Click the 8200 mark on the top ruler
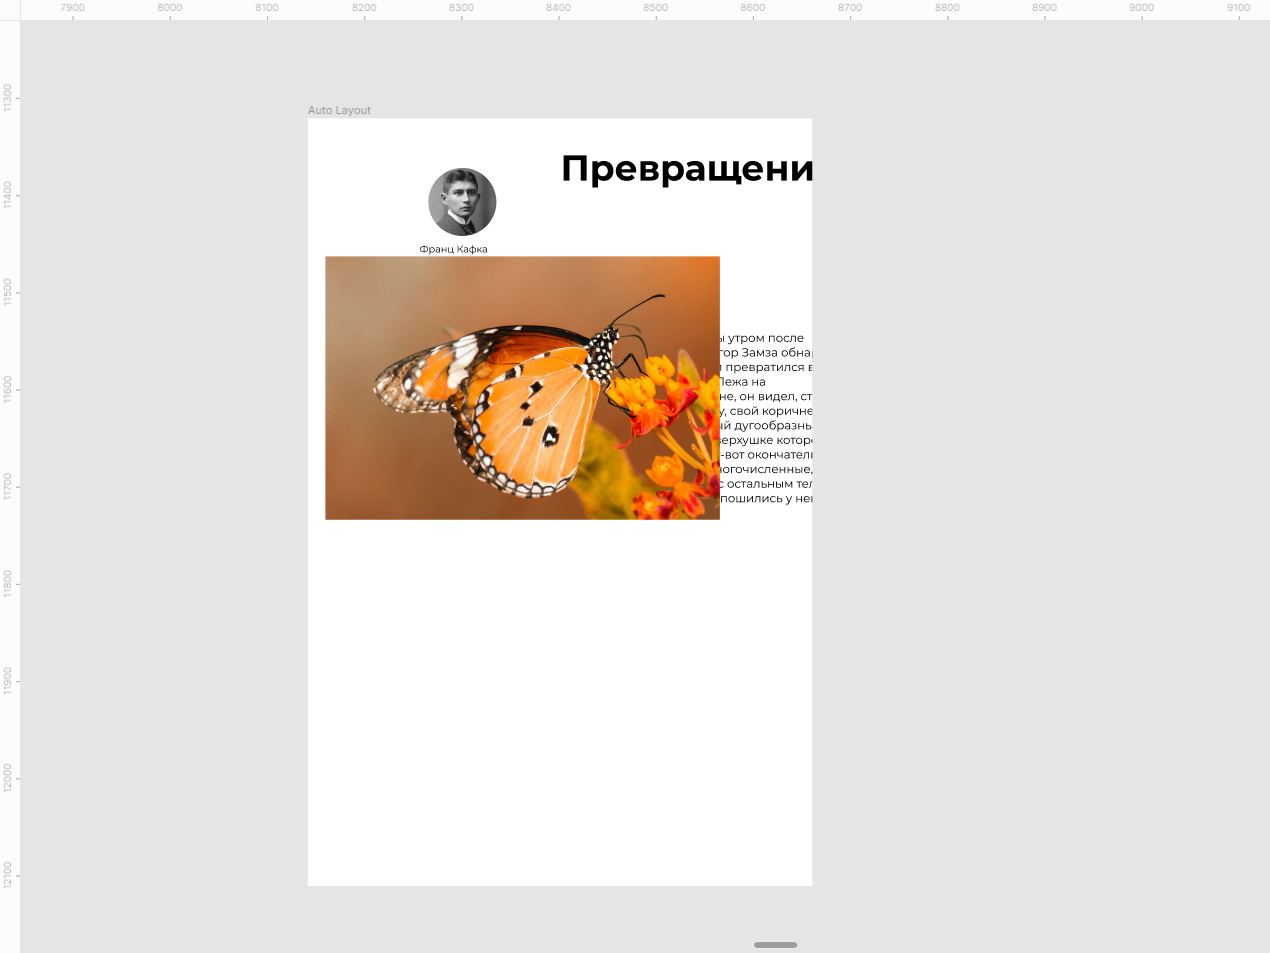This screenshot has height=953, width=1270. coord(364,8)
